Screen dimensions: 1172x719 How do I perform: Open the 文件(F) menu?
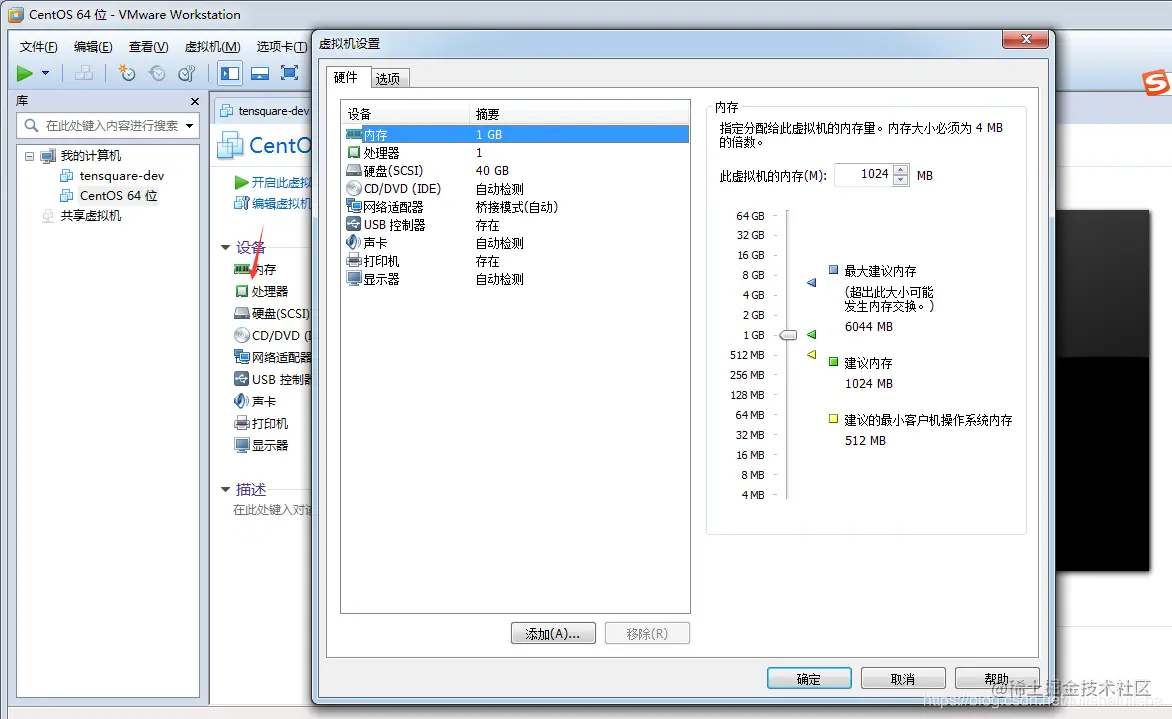click(38, 47)
